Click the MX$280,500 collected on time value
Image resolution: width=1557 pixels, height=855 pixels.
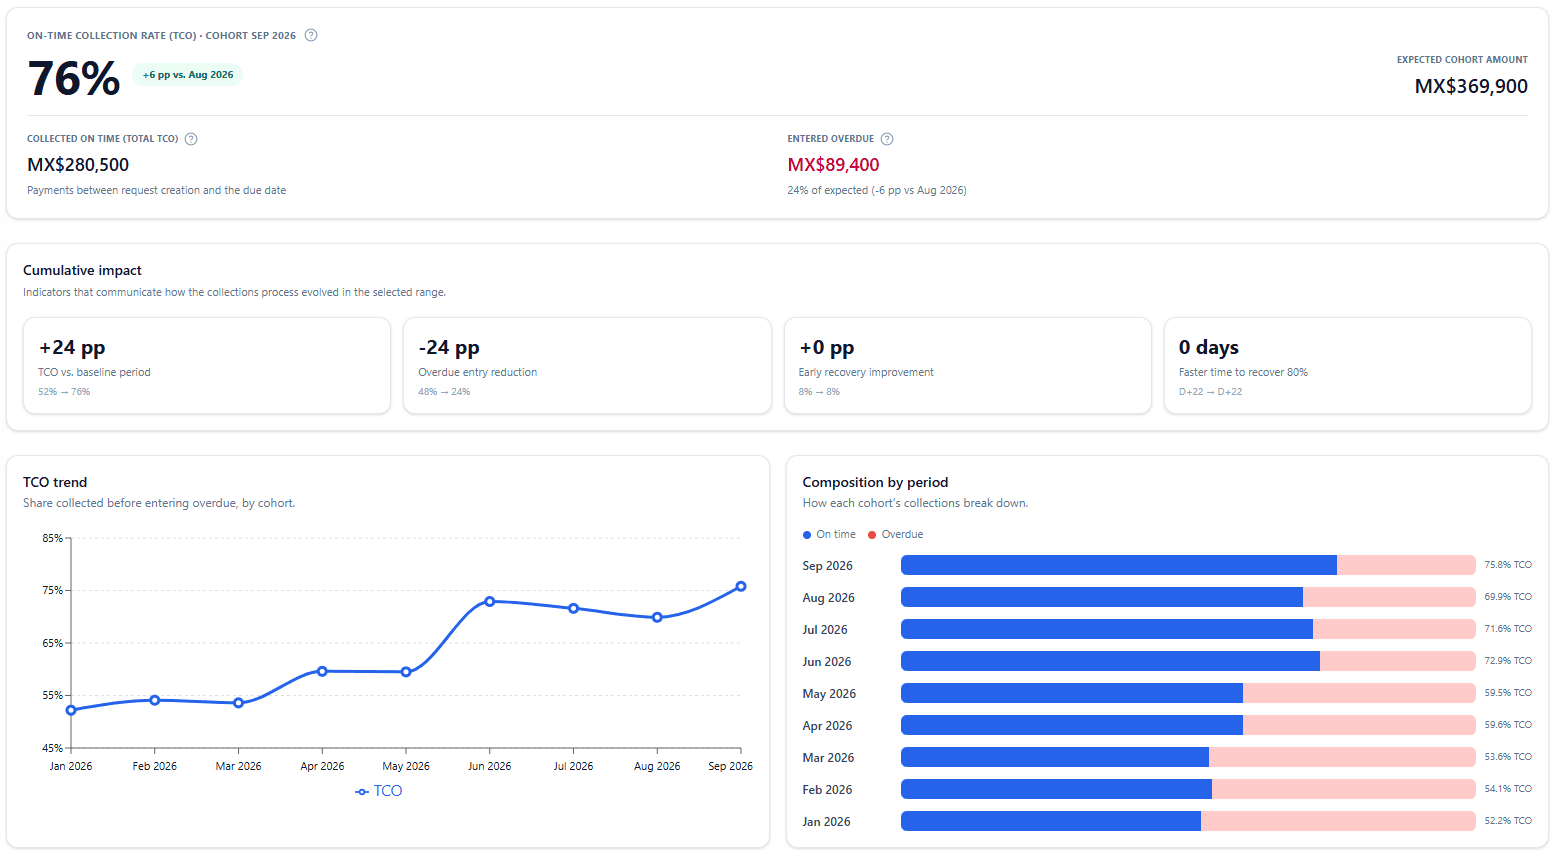(x=78, y=165)
